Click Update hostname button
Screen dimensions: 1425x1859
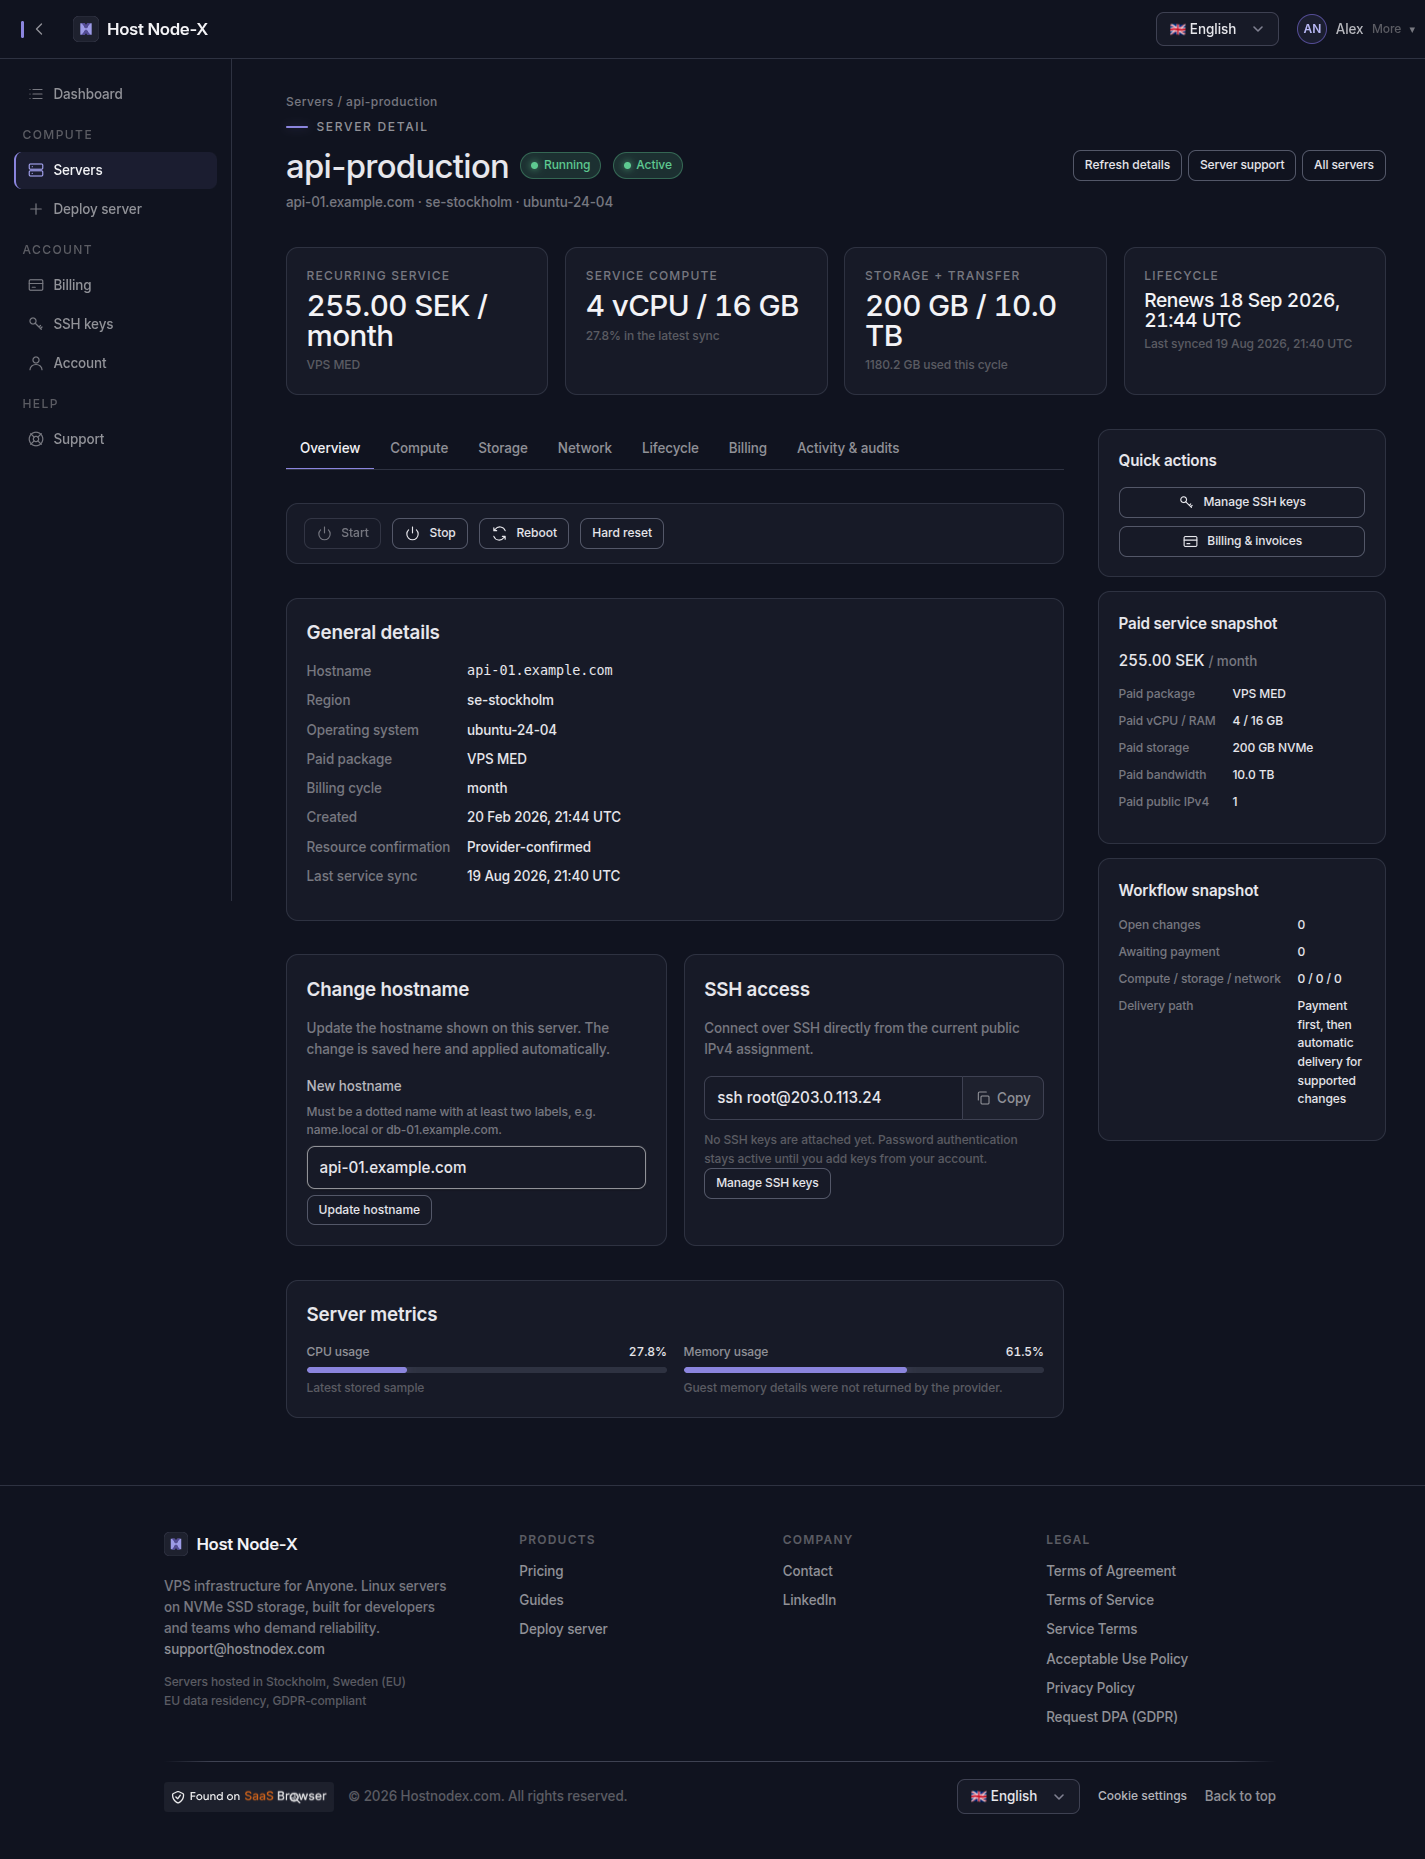point(369,1210)
